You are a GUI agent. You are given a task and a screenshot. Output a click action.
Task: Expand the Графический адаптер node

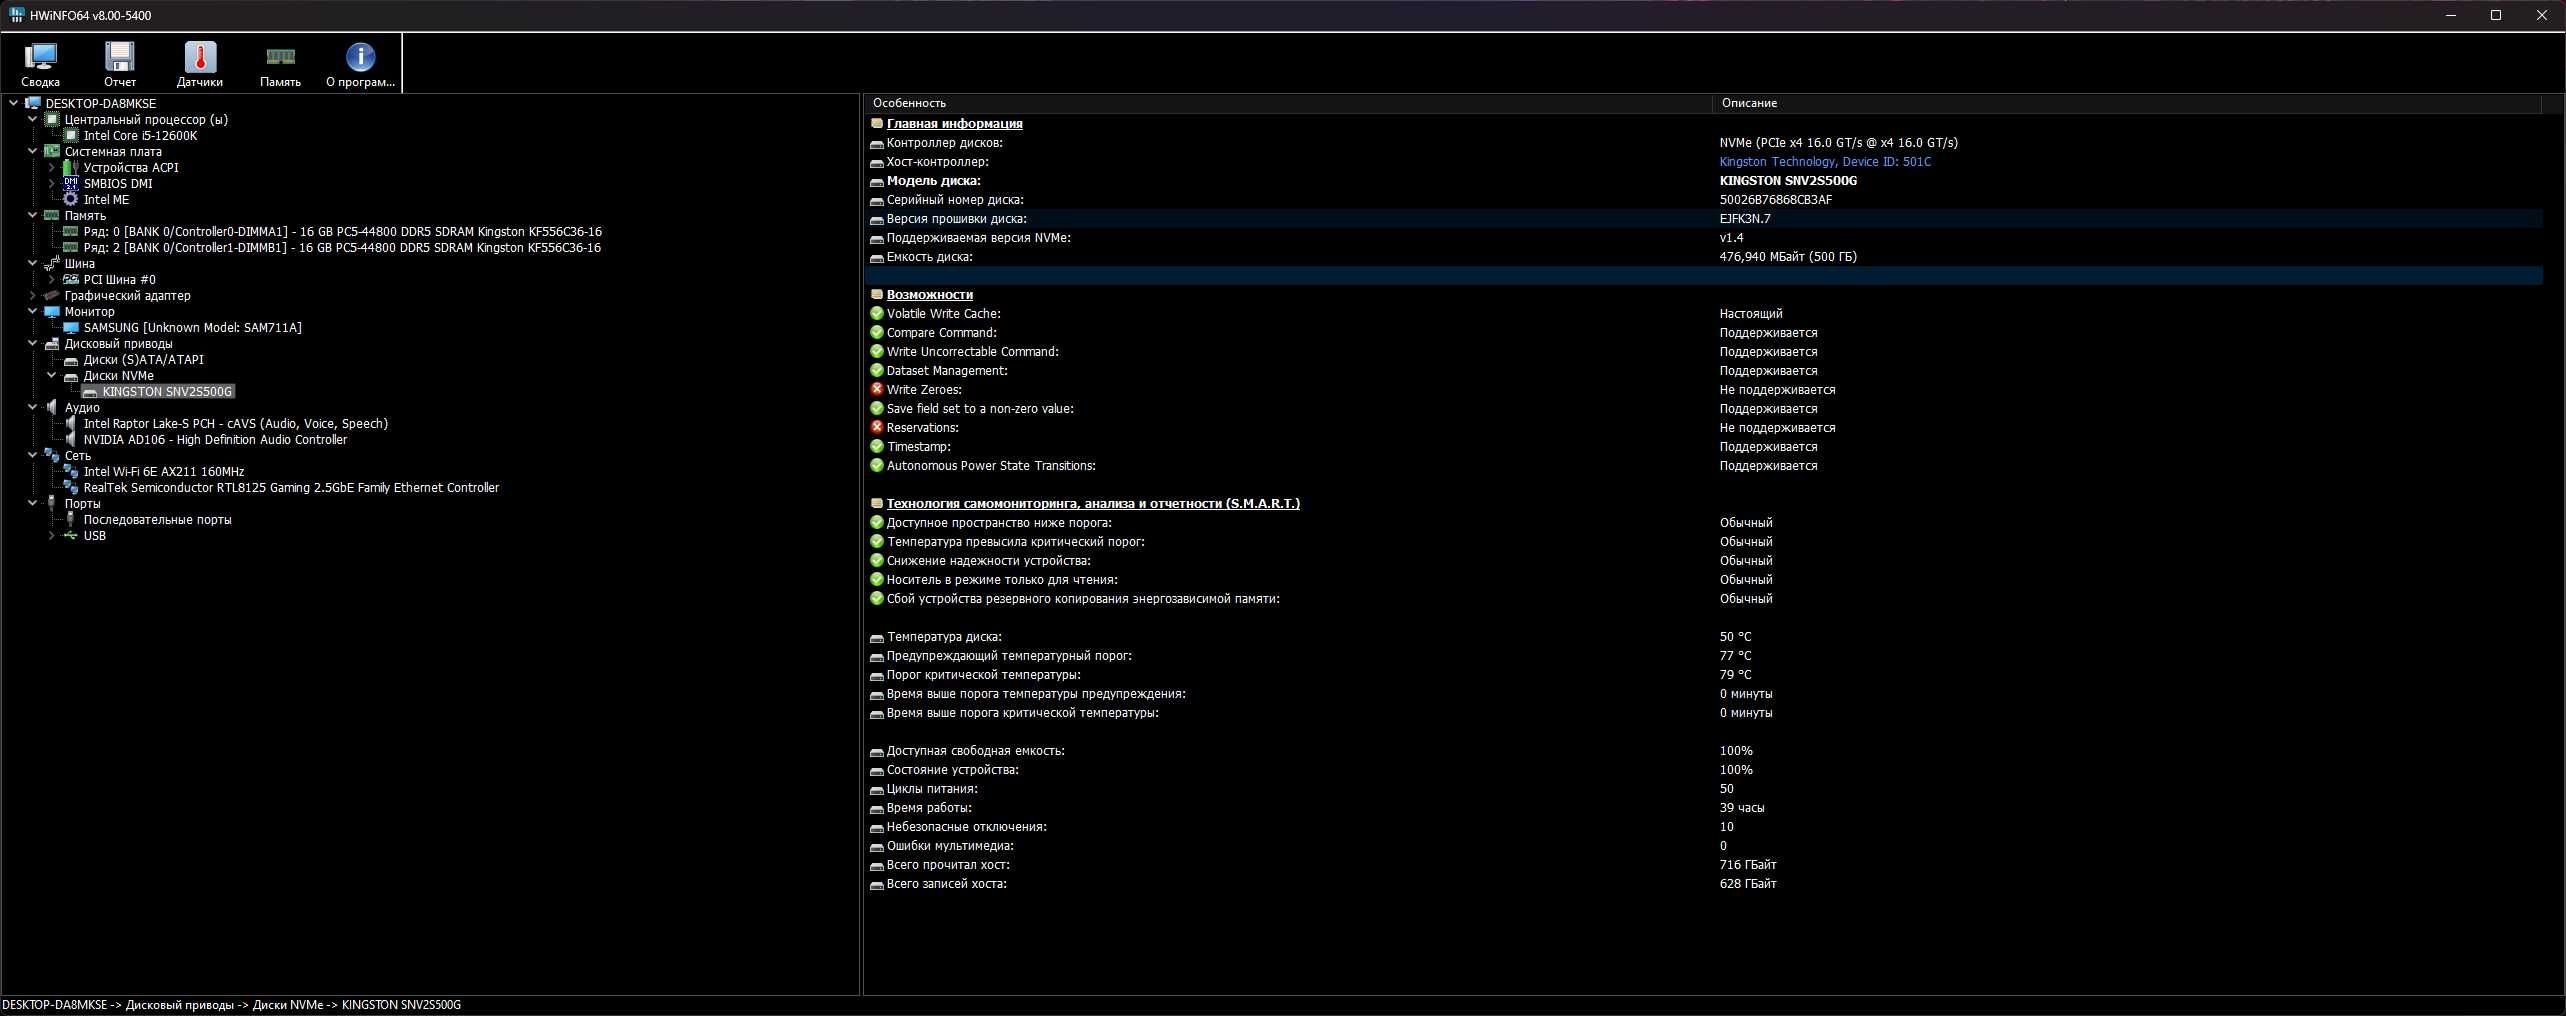(x=32, y=295)
